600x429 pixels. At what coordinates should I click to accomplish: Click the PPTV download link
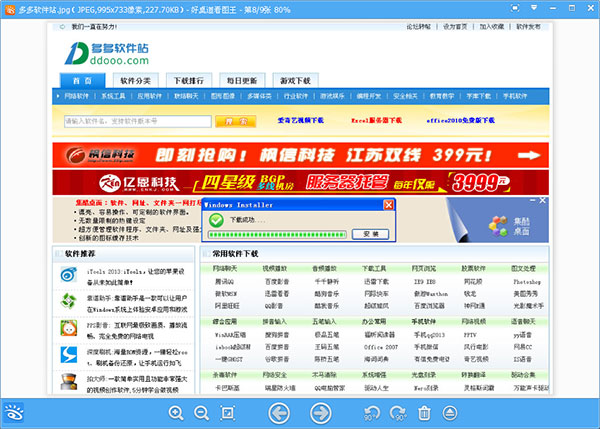pyautogui.click(x=470, y=335)
